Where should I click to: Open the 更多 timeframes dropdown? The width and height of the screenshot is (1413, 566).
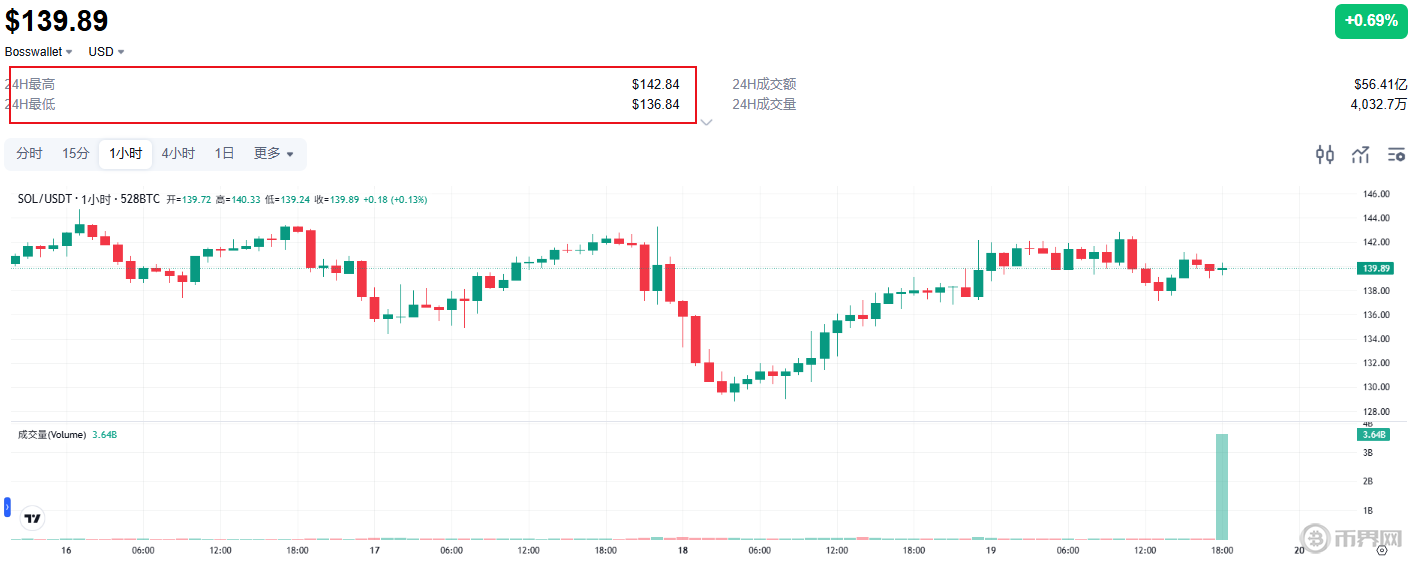(273, 154)
